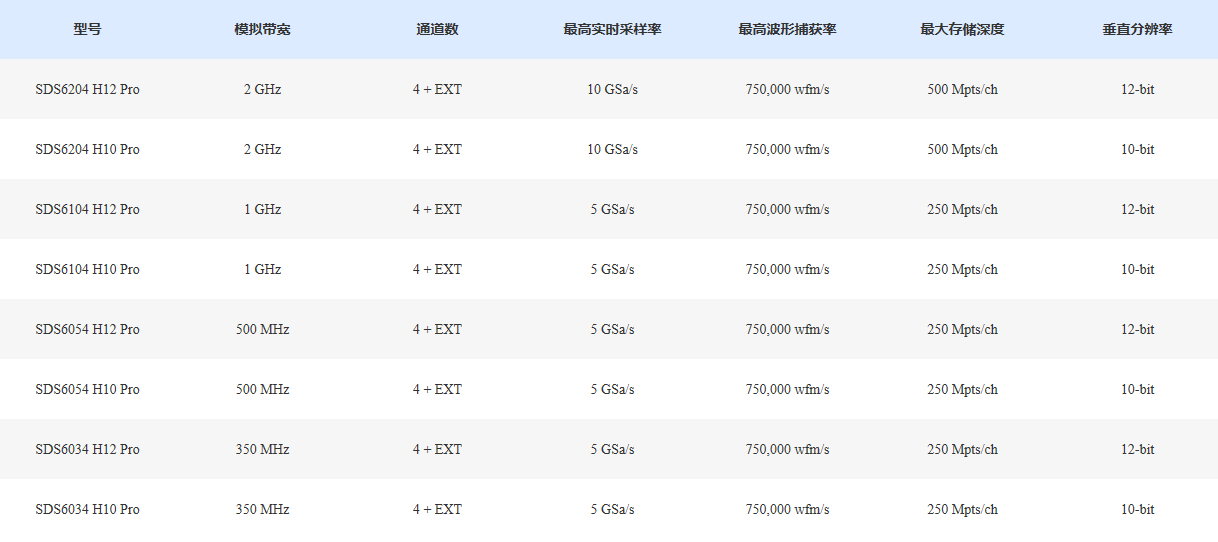Screen dimensions: 1218x542
Task: Click the 500 Mpts/ch cell for SDS6204 H10 Pro
Action: click(962, 149)
